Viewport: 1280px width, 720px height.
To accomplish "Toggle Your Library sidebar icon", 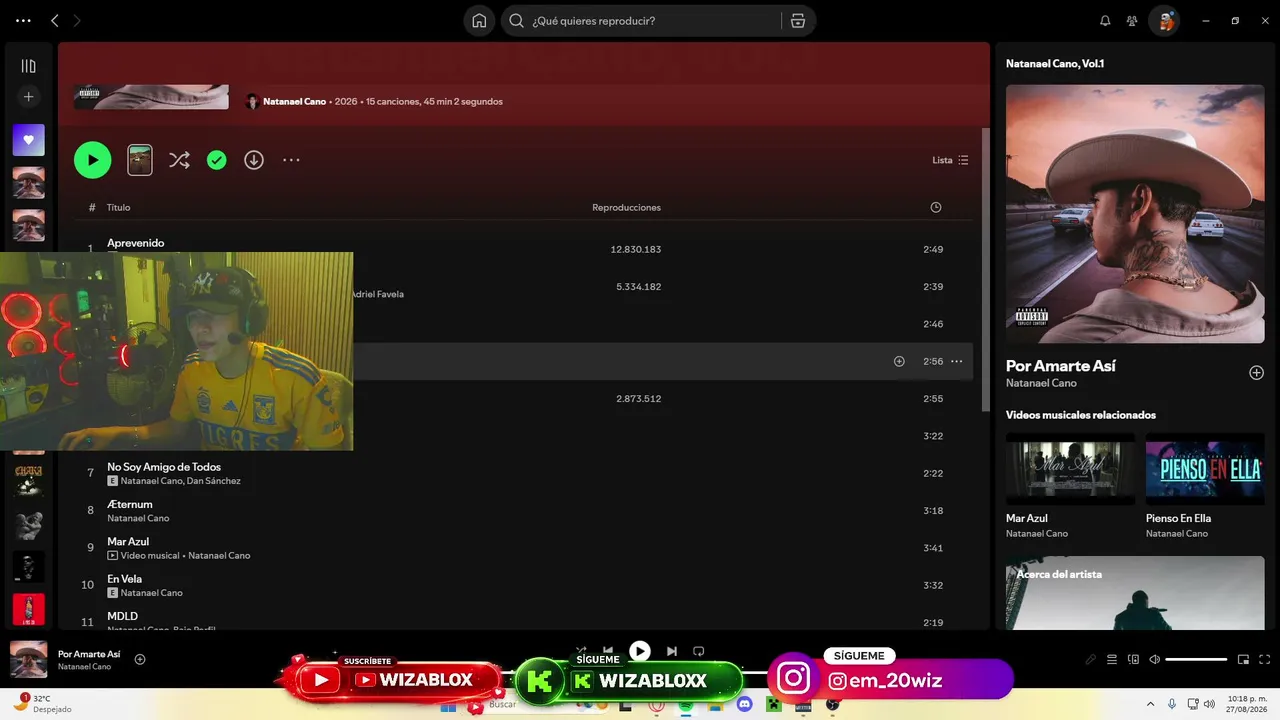I will click(x=28, y=66).
